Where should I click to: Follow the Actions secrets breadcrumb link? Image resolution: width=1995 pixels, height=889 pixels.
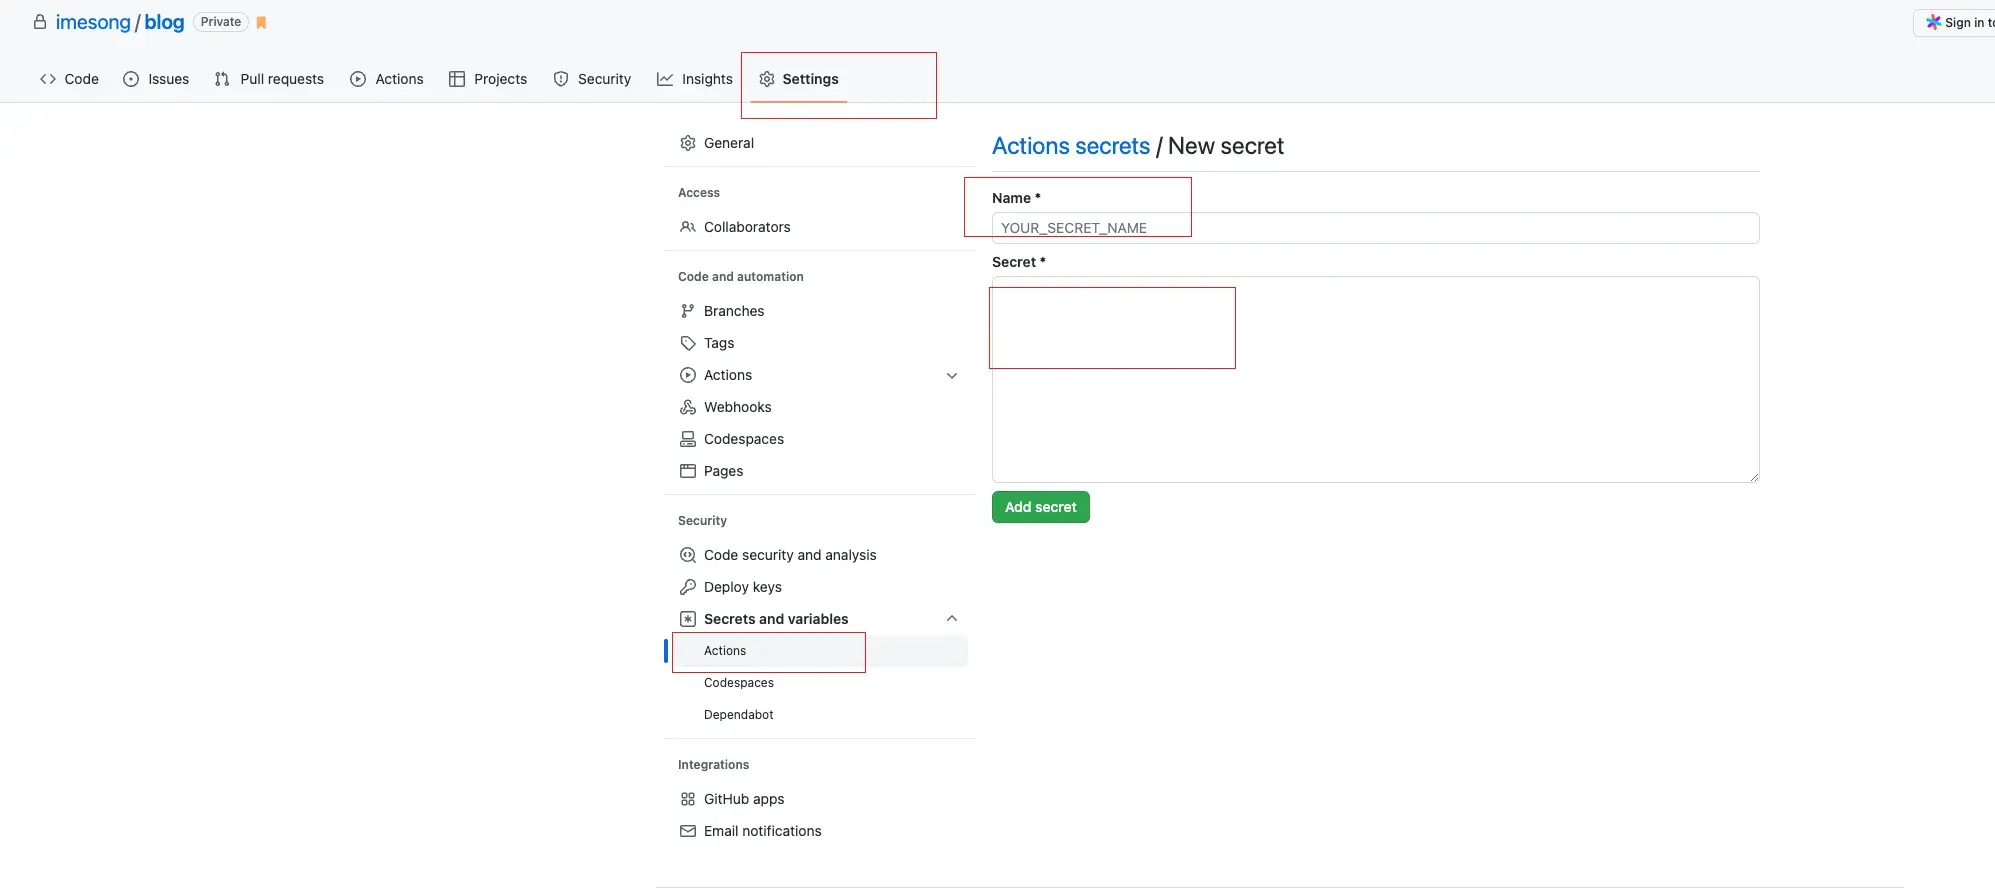[1070, 146]
